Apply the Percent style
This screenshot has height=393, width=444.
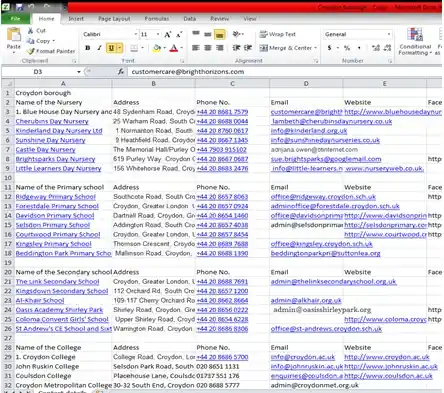click(x=347, y=48)
